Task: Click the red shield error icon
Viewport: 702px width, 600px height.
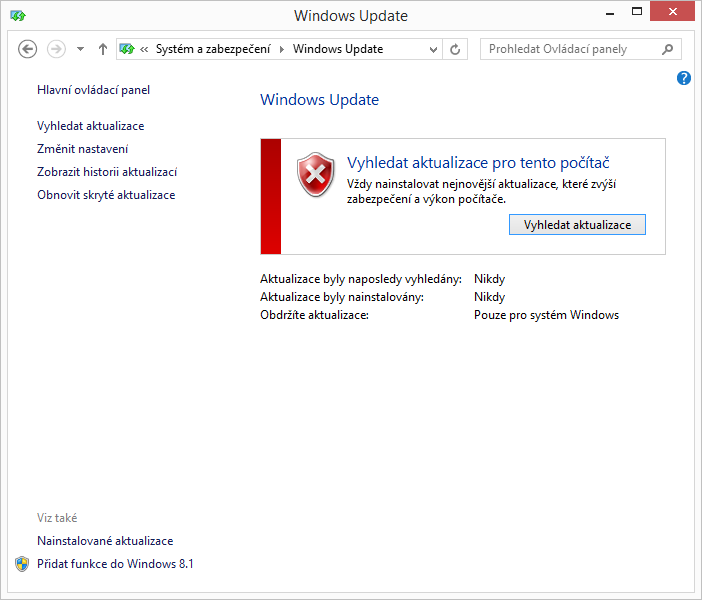Action: pos(316,176)
